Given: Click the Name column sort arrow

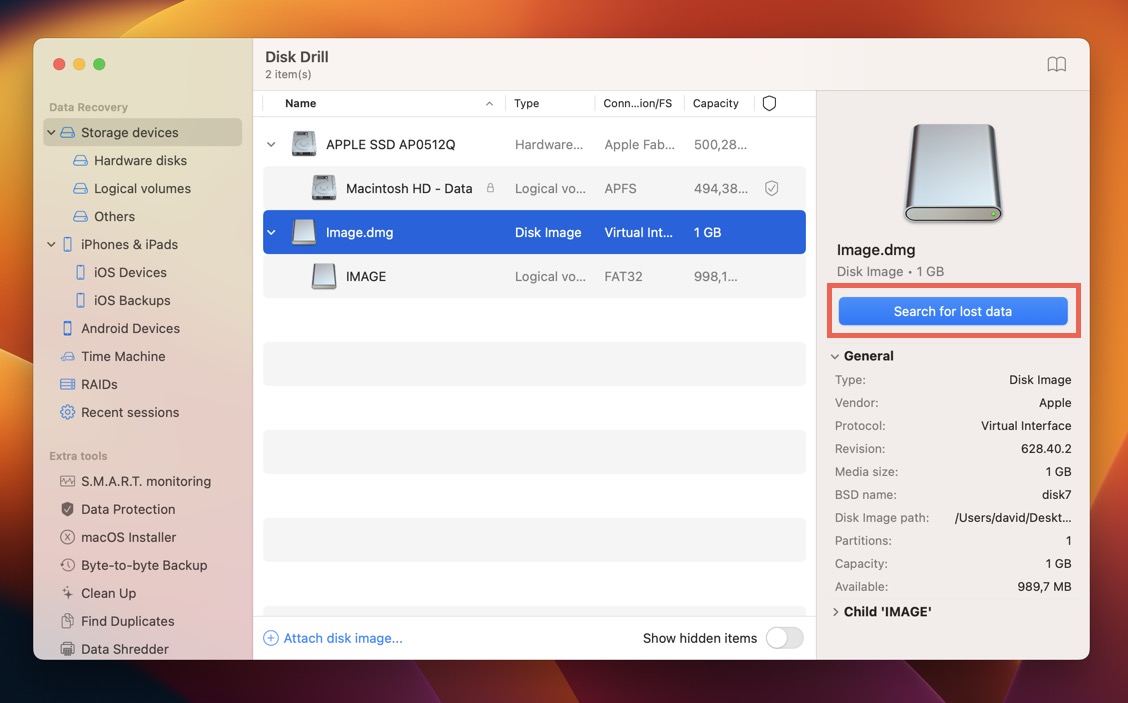Looking at the screenshot, I should click(x=489, y=104).
